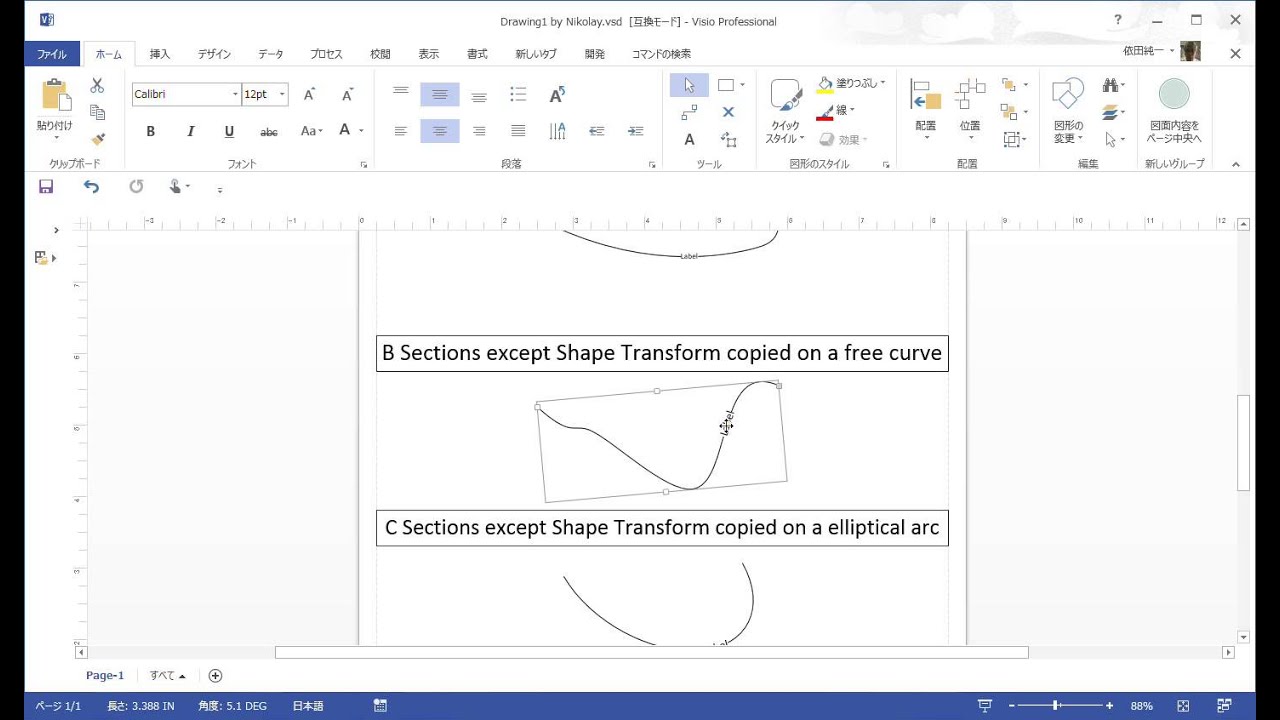Click the Format Painter brush icon
Image resolution: width=1280 pixels, height=720 pixels.
click(x=97, y=140)
